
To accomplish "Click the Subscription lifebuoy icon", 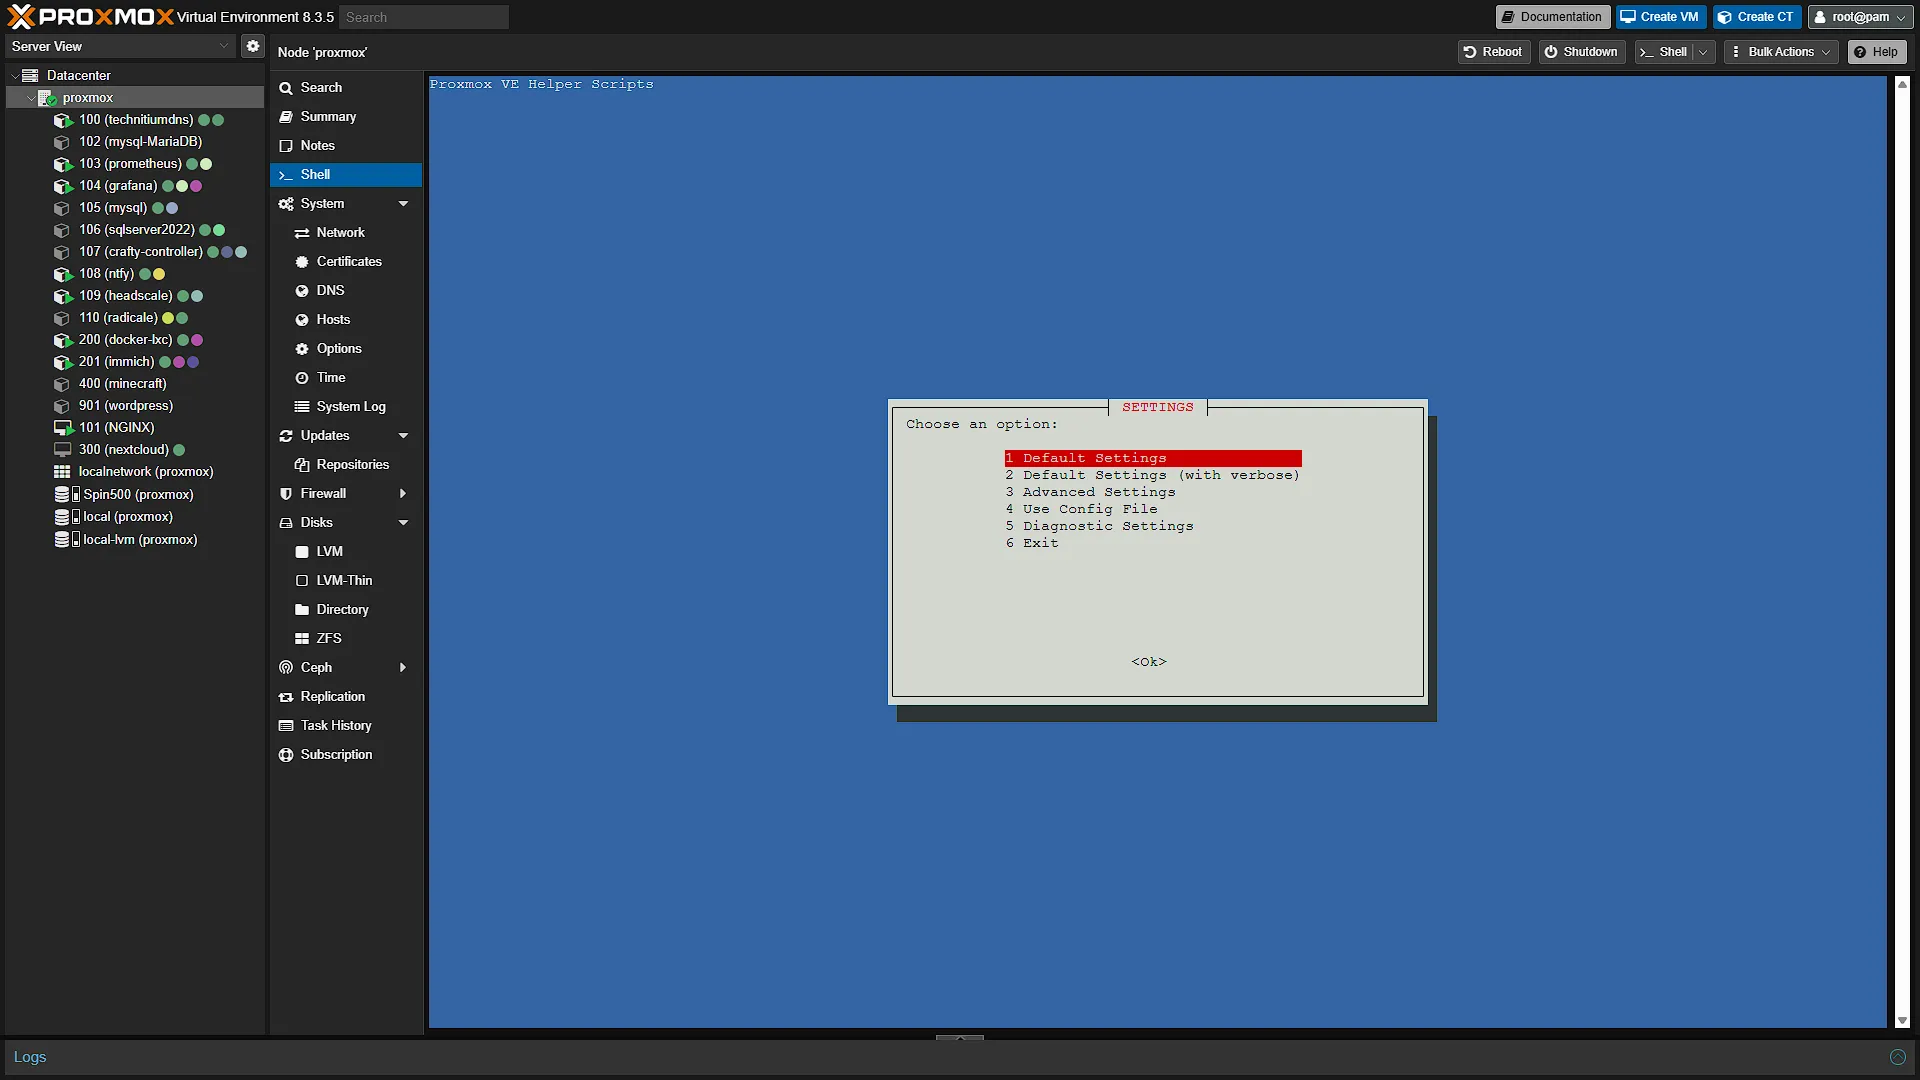I will pos(286,755).
